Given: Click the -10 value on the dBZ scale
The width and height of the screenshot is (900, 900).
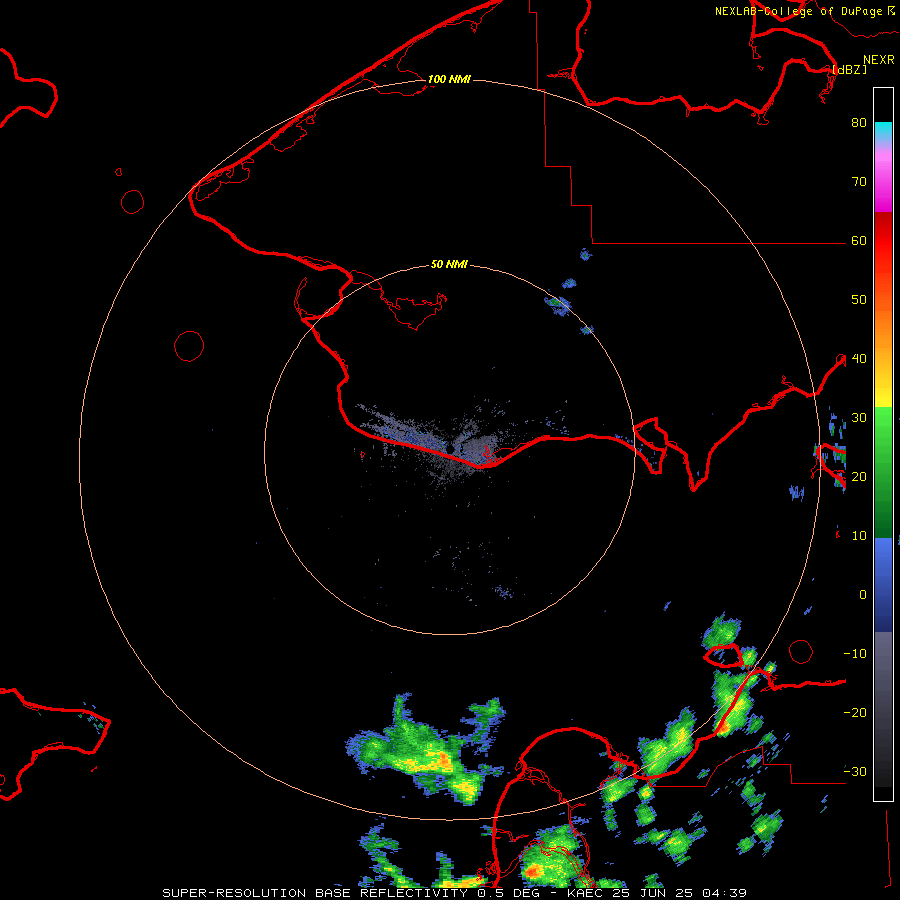Looking at the screenshot, I should click(855, 653).
